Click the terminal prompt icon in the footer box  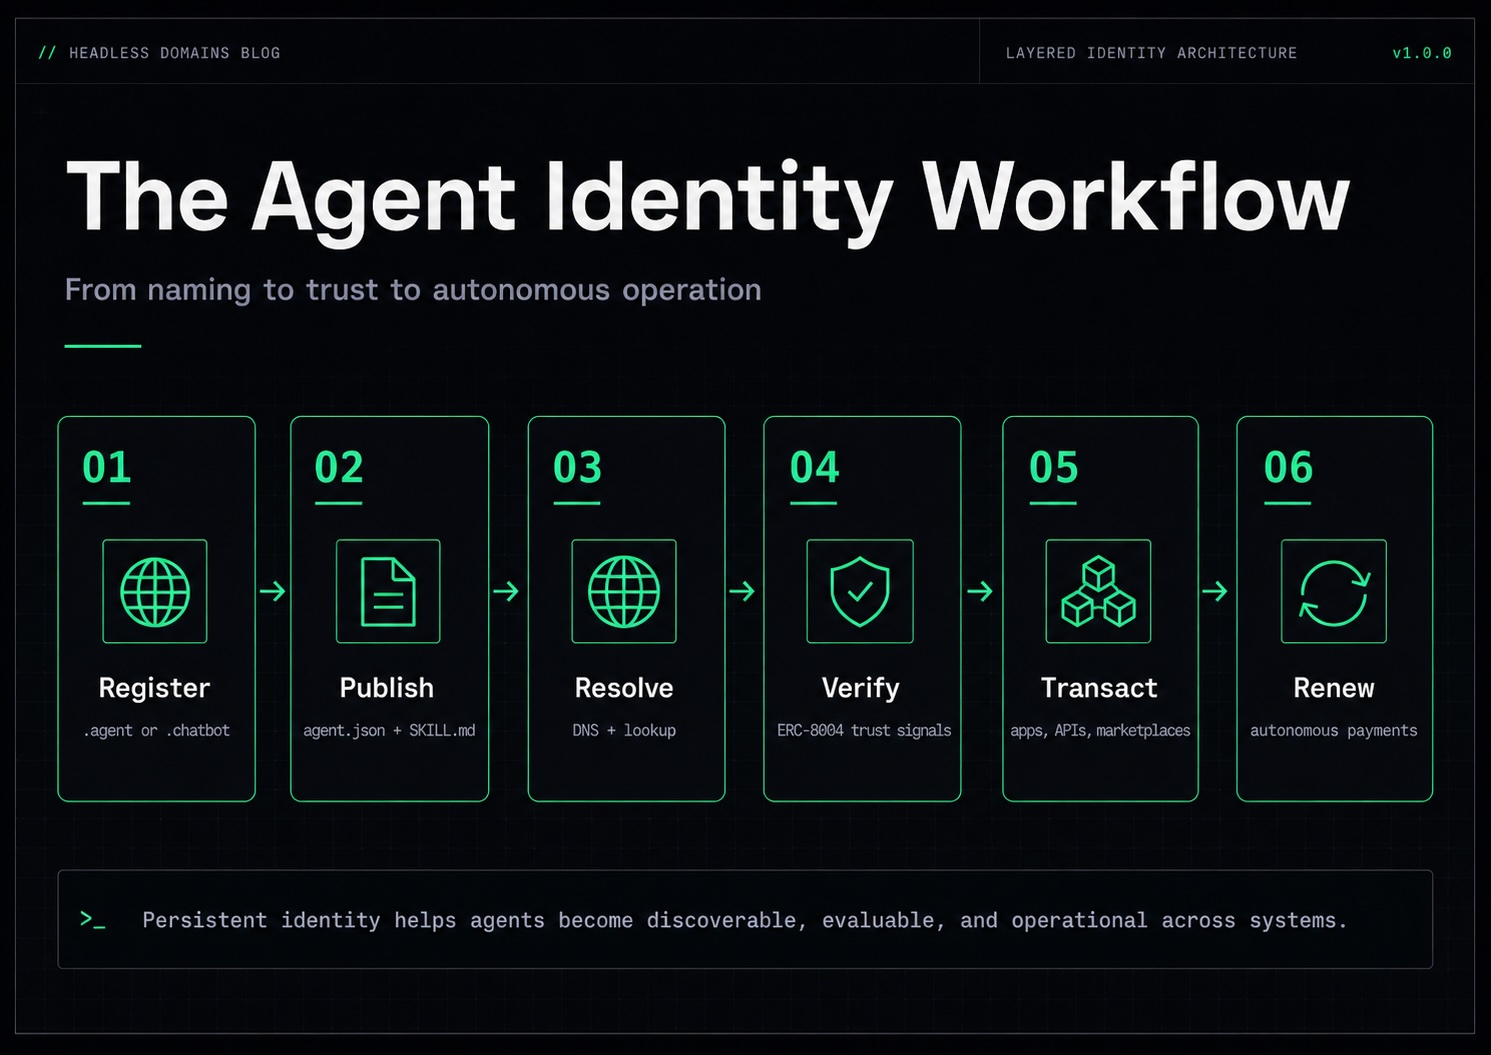point(93,919)
